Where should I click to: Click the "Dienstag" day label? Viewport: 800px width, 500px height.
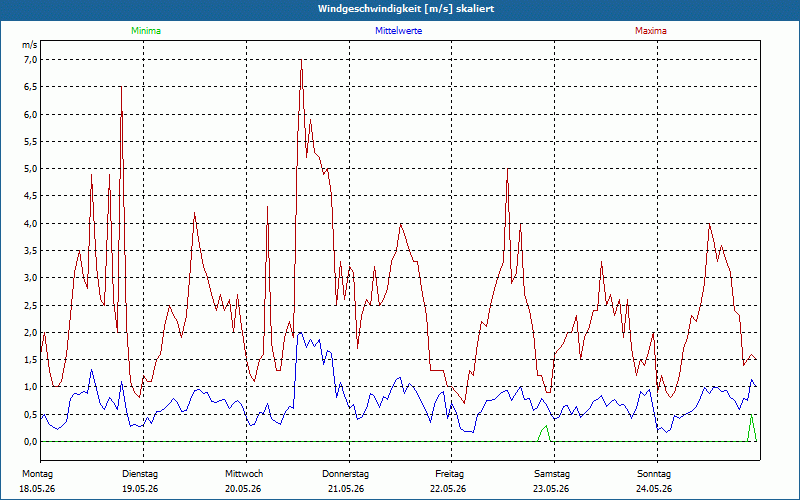click(x=140, y=474)
